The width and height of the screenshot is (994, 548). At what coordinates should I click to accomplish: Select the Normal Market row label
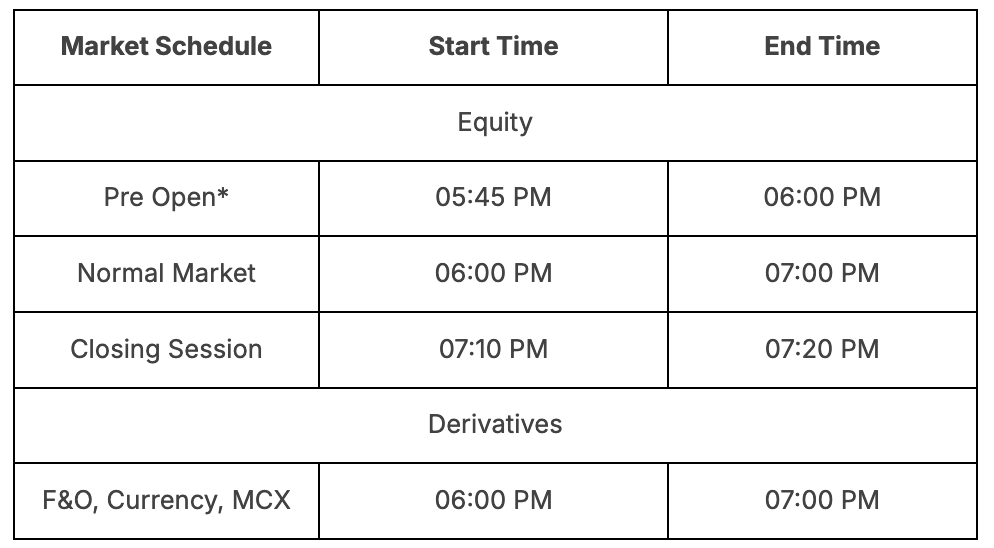(x=166, y=273)
